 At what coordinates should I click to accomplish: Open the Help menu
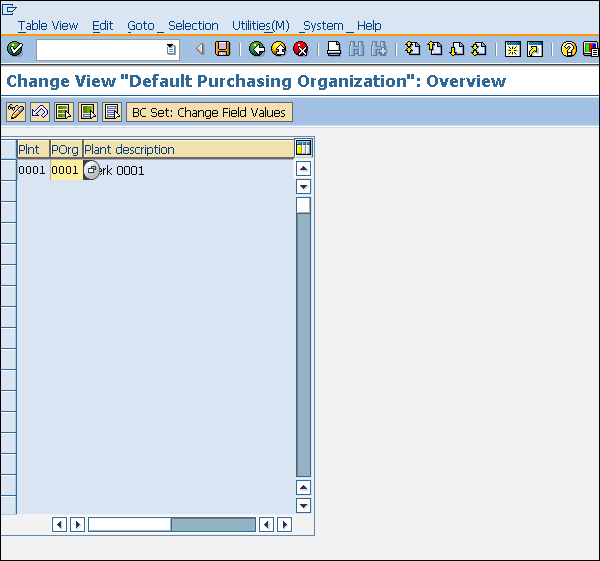(x=369, y=26)
